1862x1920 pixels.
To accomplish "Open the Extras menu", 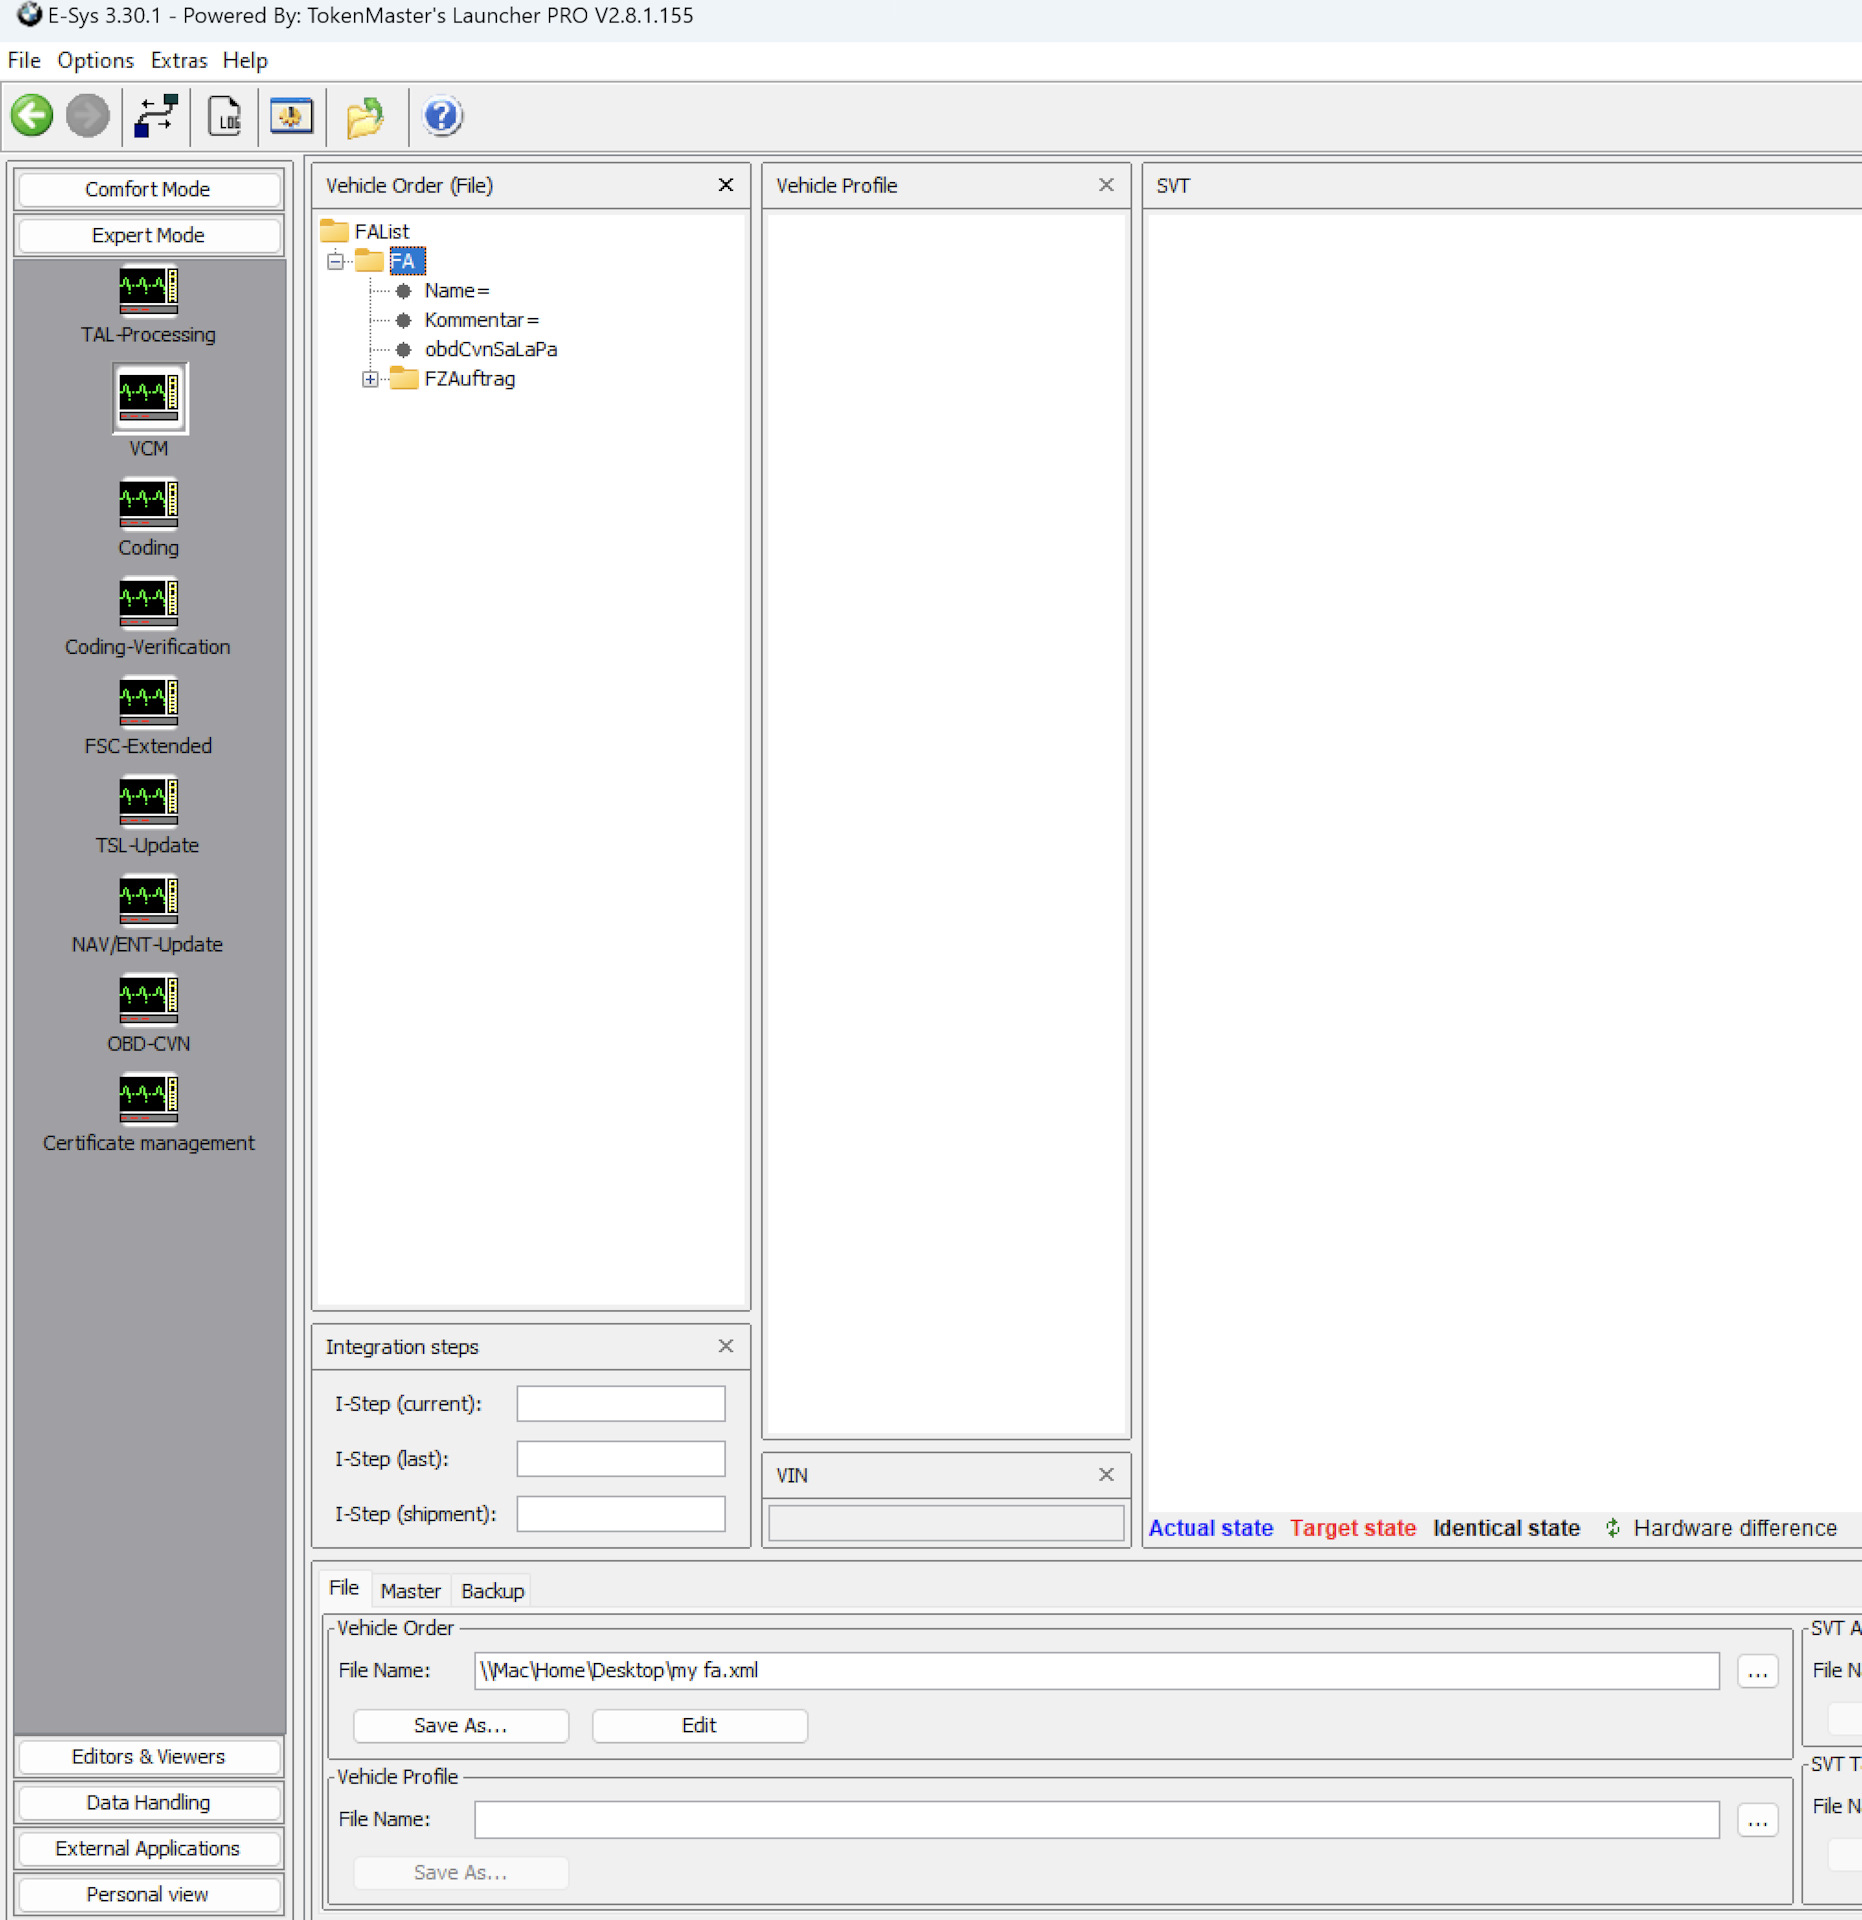I will 178,60.
